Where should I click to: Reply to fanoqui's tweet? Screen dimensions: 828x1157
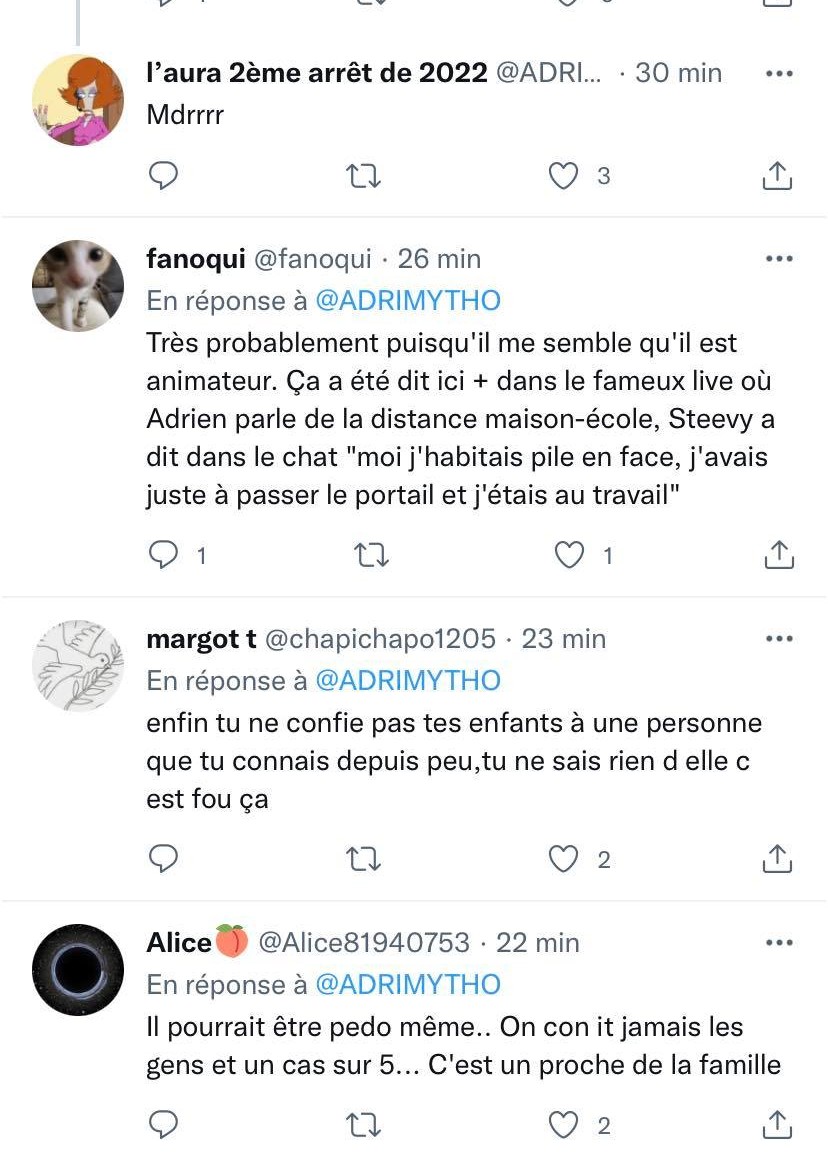point(163,555)
